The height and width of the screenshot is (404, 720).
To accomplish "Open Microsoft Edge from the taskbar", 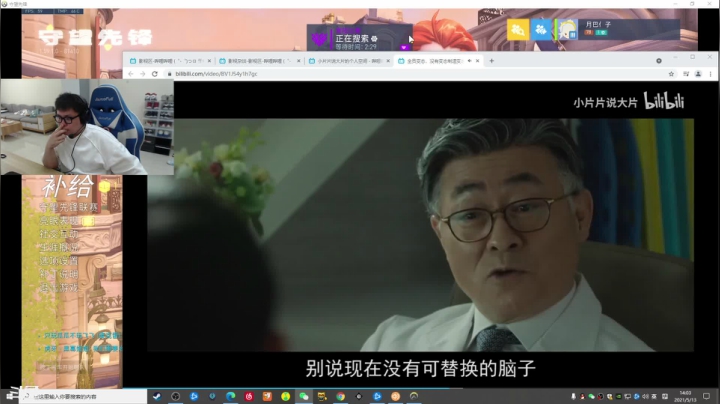I will click(x=231, y=396).
